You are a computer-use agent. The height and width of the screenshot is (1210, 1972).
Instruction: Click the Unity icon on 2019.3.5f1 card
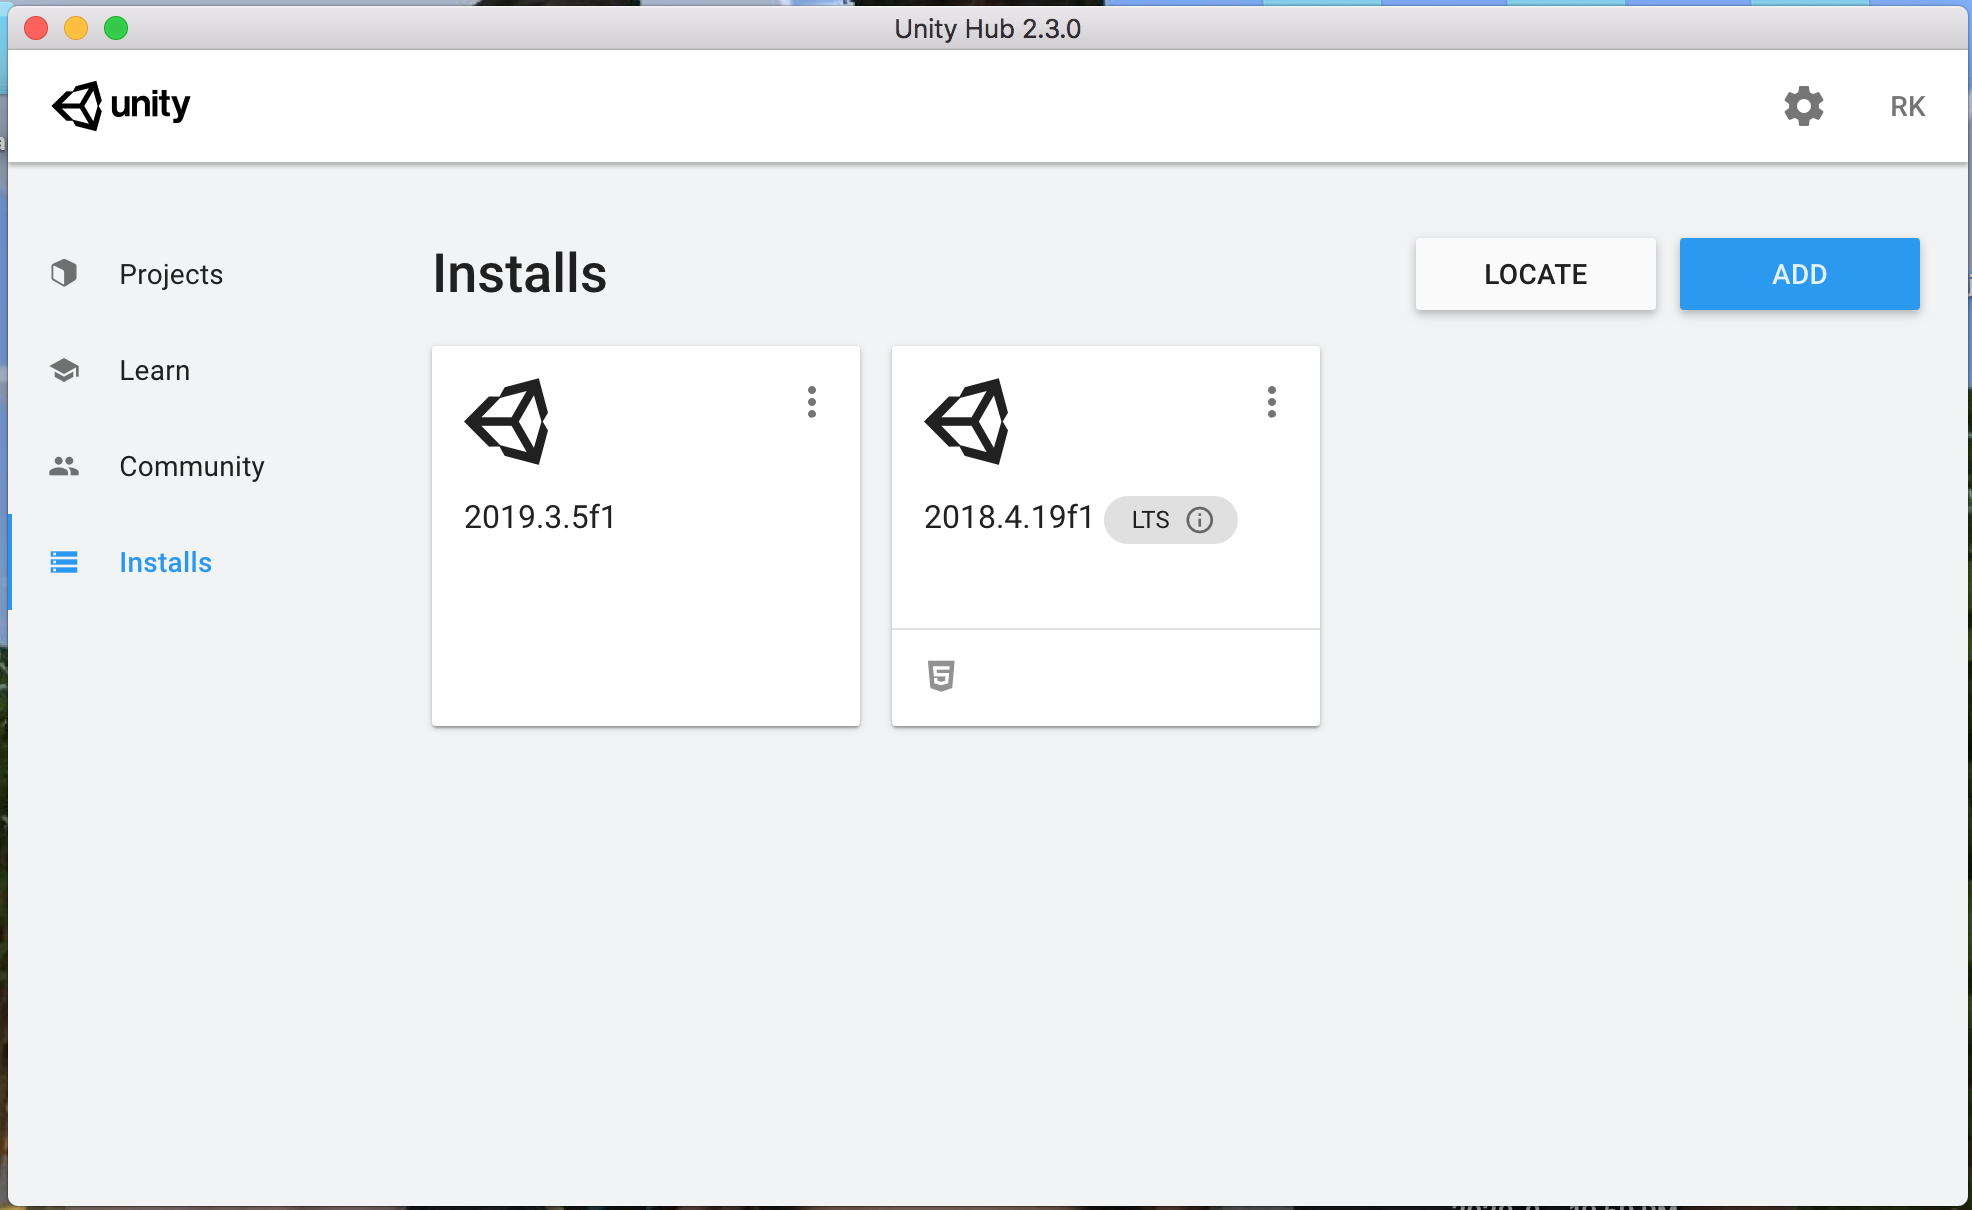click(x=508, y=421)
